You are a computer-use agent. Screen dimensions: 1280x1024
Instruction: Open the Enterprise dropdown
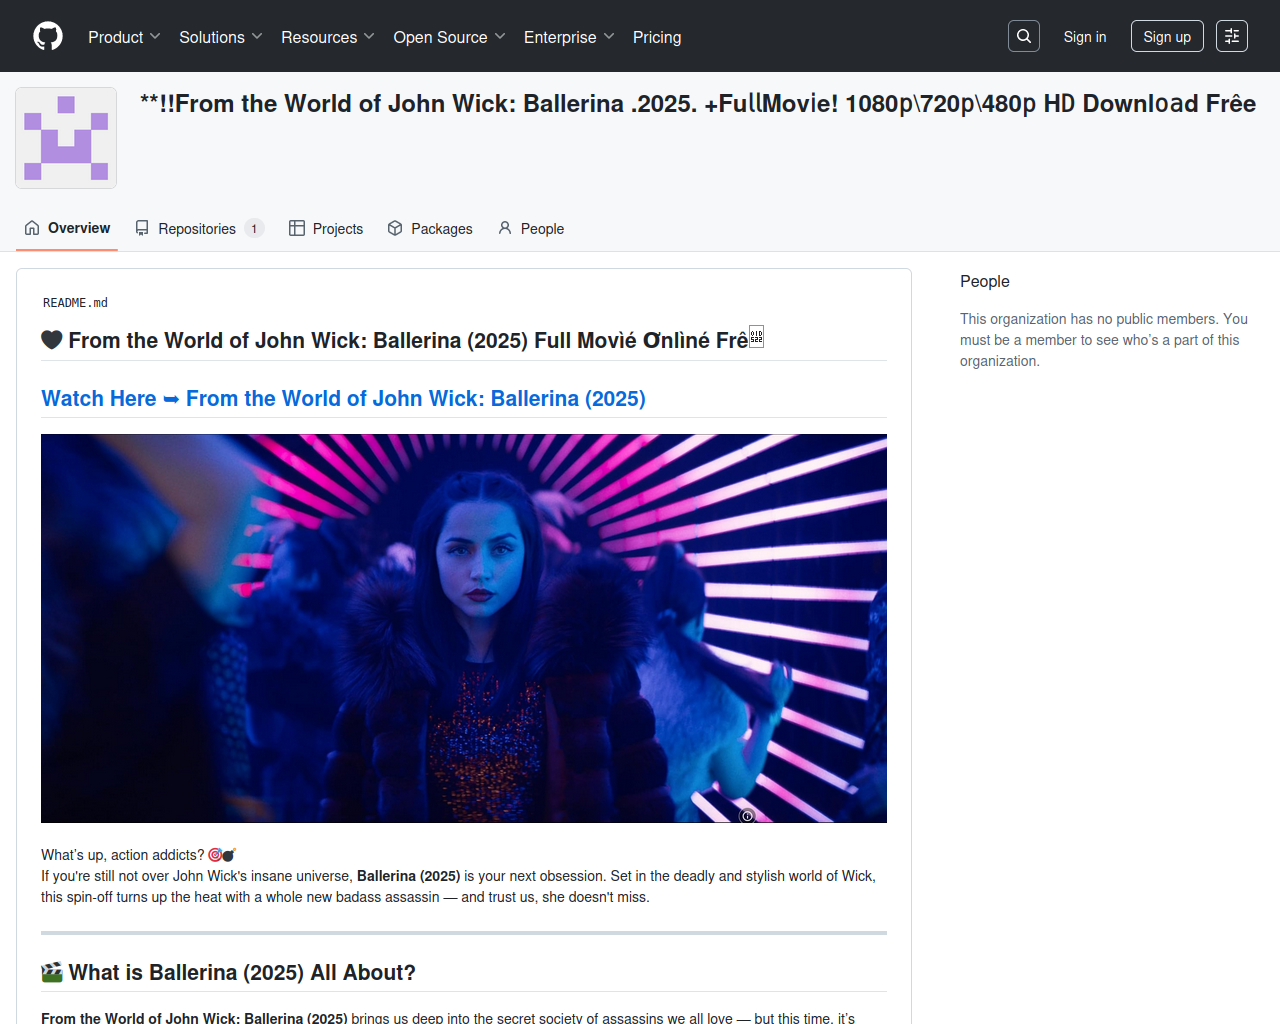click(568, 37)
